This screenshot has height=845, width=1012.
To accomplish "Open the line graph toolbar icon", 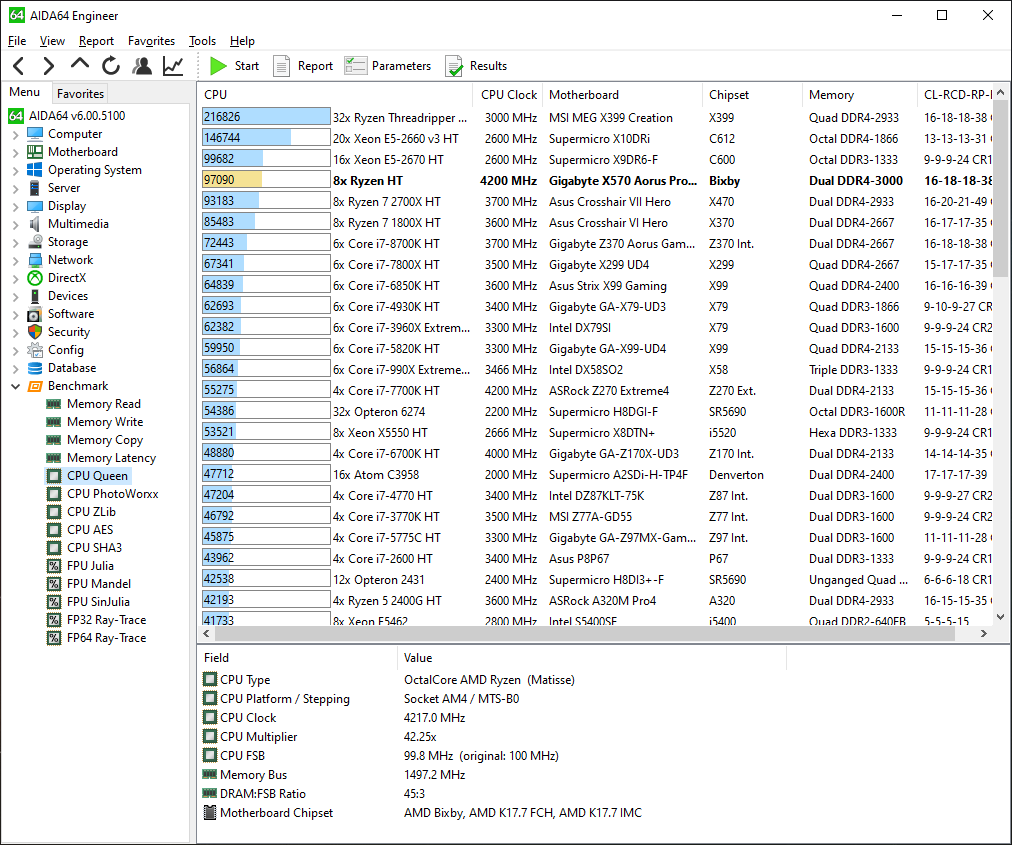I will [x=173, y=66].
